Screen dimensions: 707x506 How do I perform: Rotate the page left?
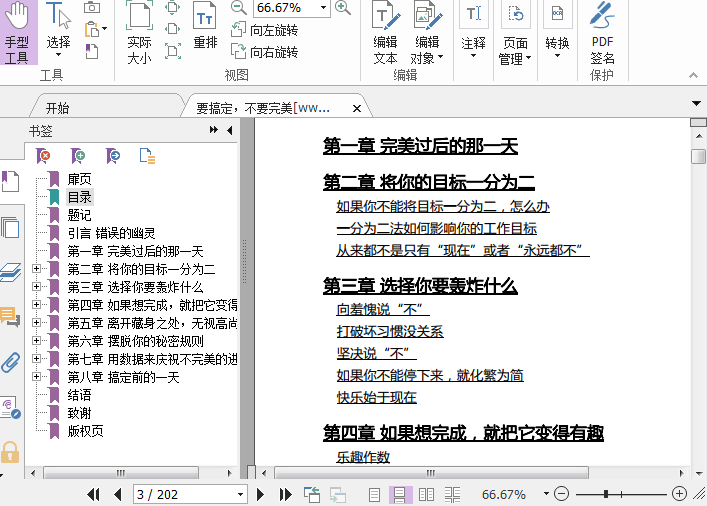(264, 30)
